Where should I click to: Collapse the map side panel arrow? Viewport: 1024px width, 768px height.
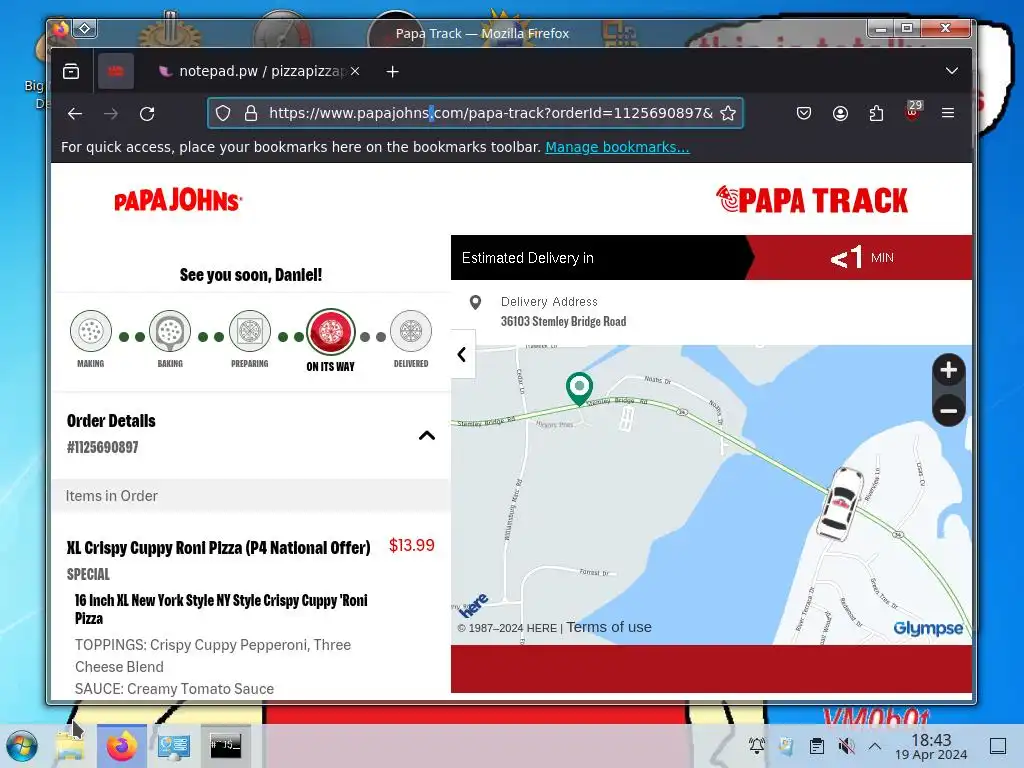[462, 354]
